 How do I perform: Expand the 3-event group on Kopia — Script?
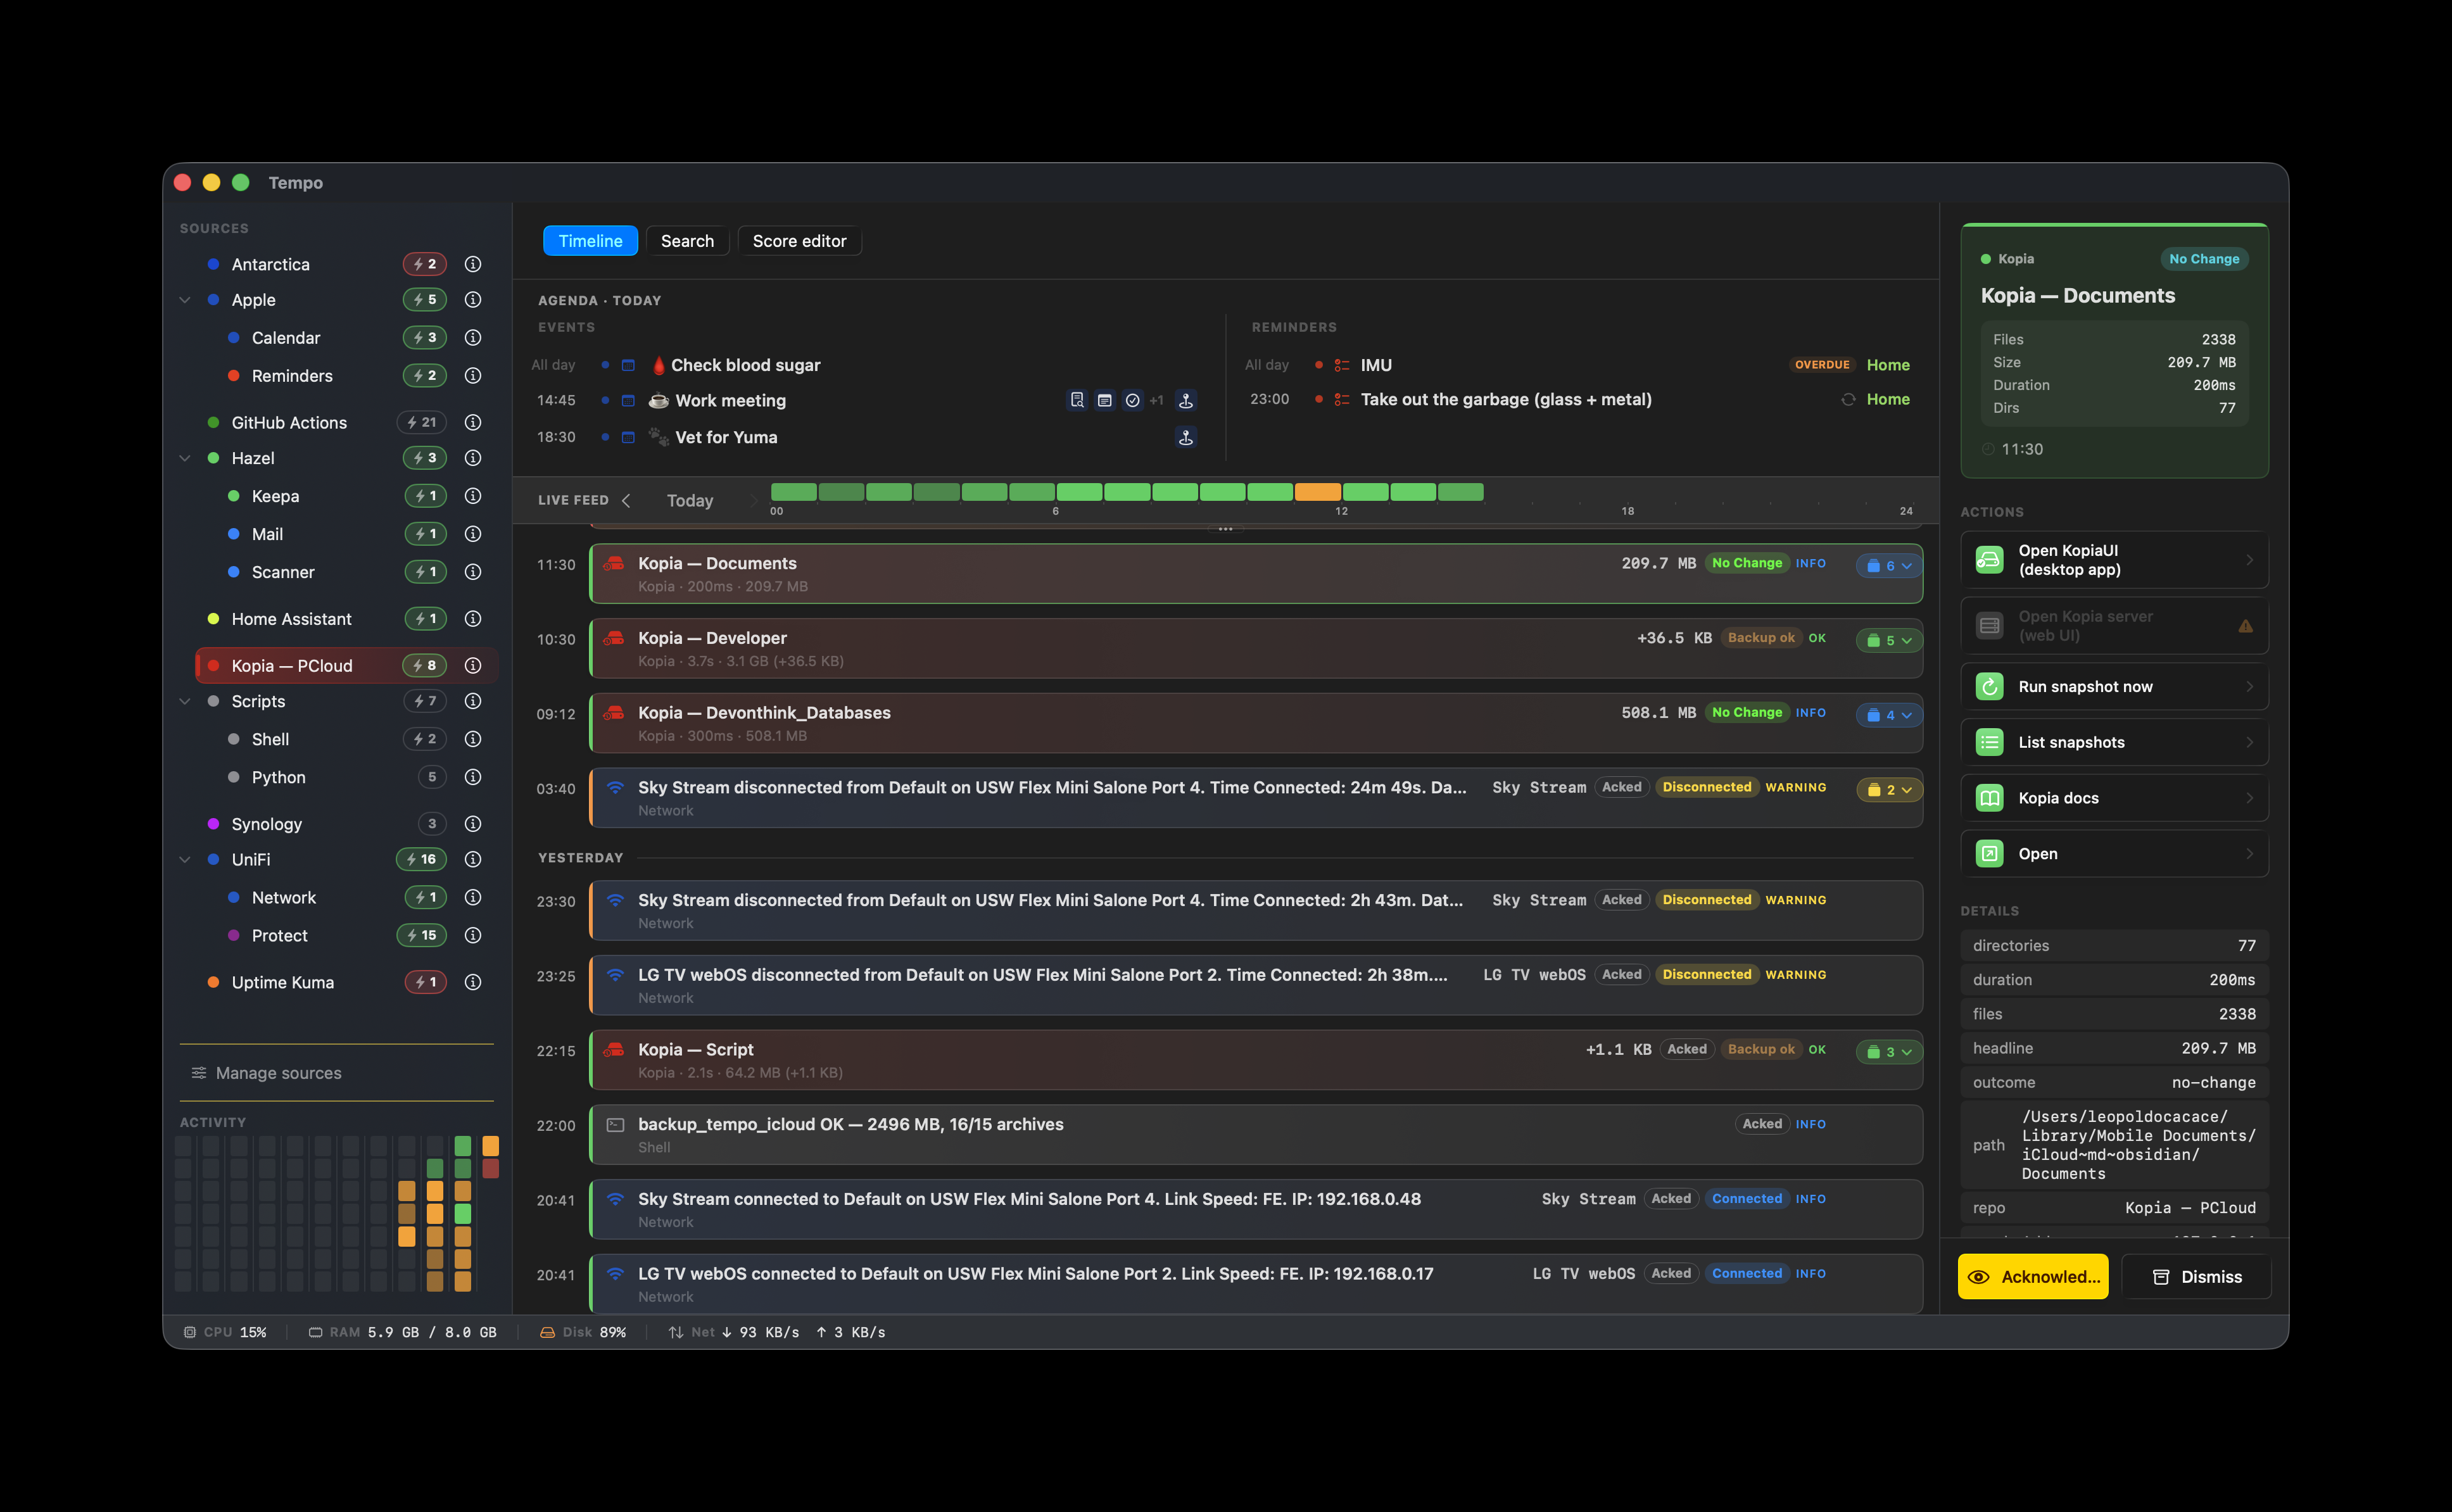pos(1889,1052)
